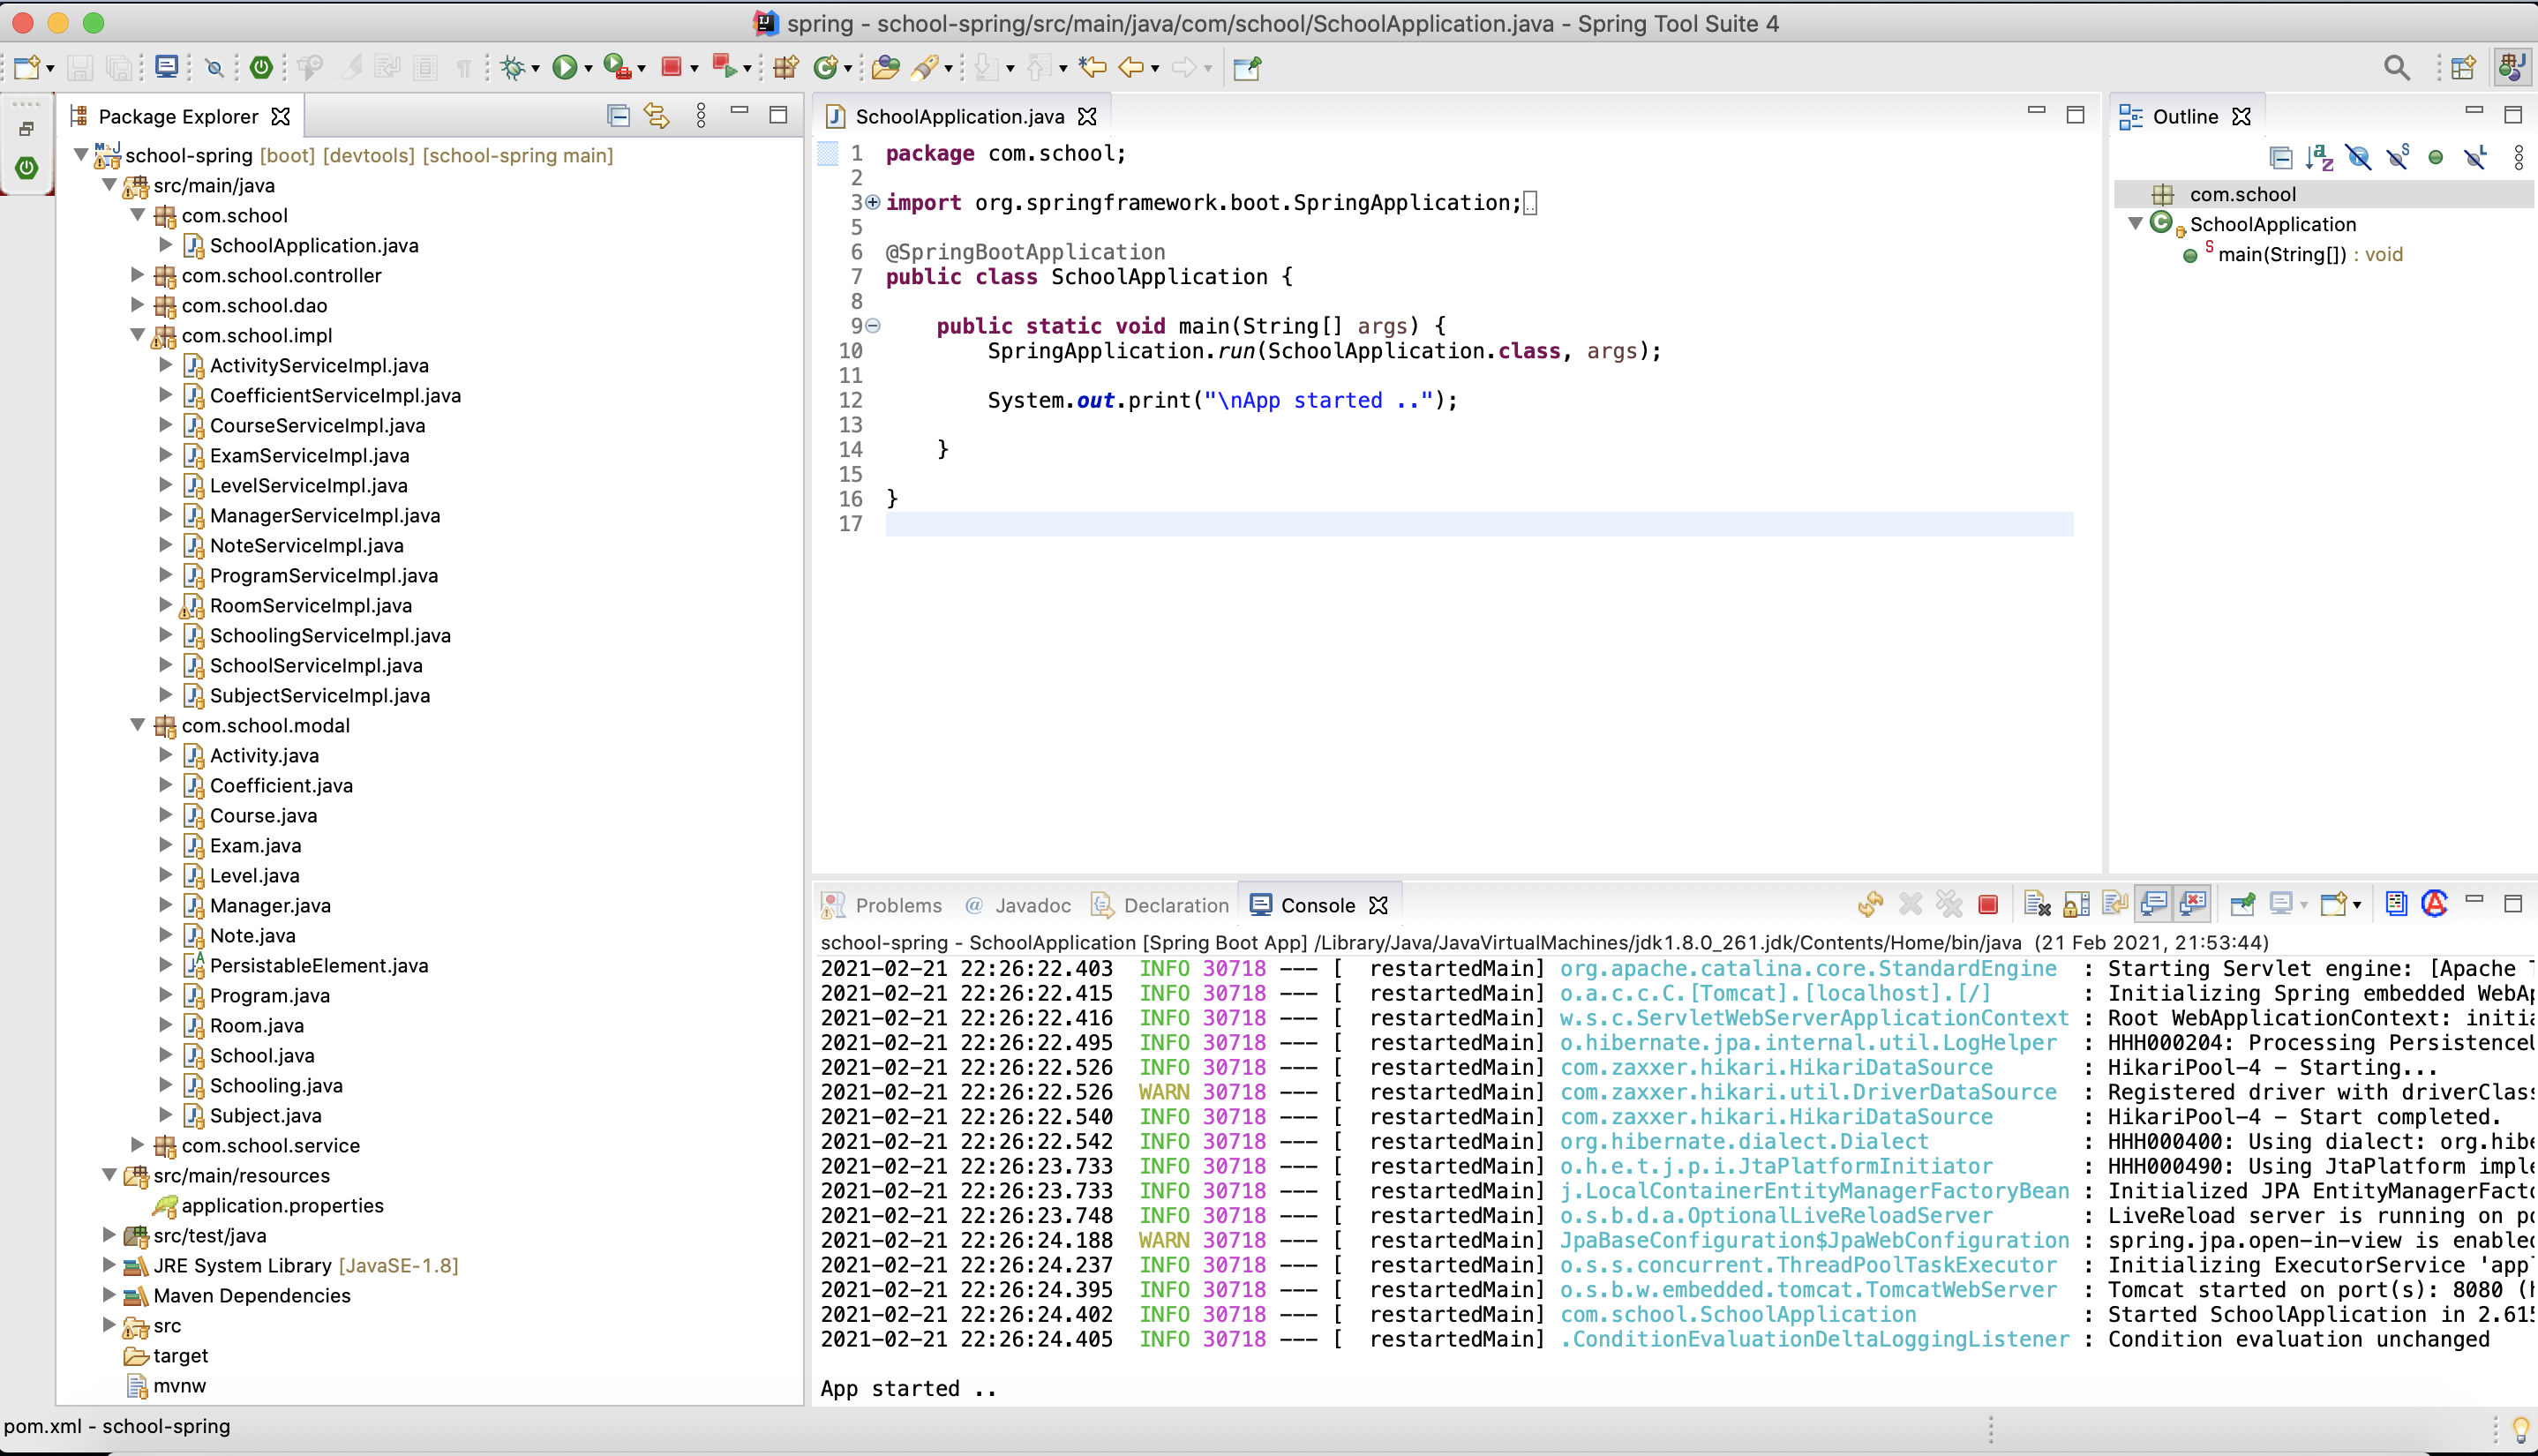This screenshot has height=1456, width=2538.
Task: Terminate the console with red stop button
Action: pyautogui.click(x=1988, y=905)
